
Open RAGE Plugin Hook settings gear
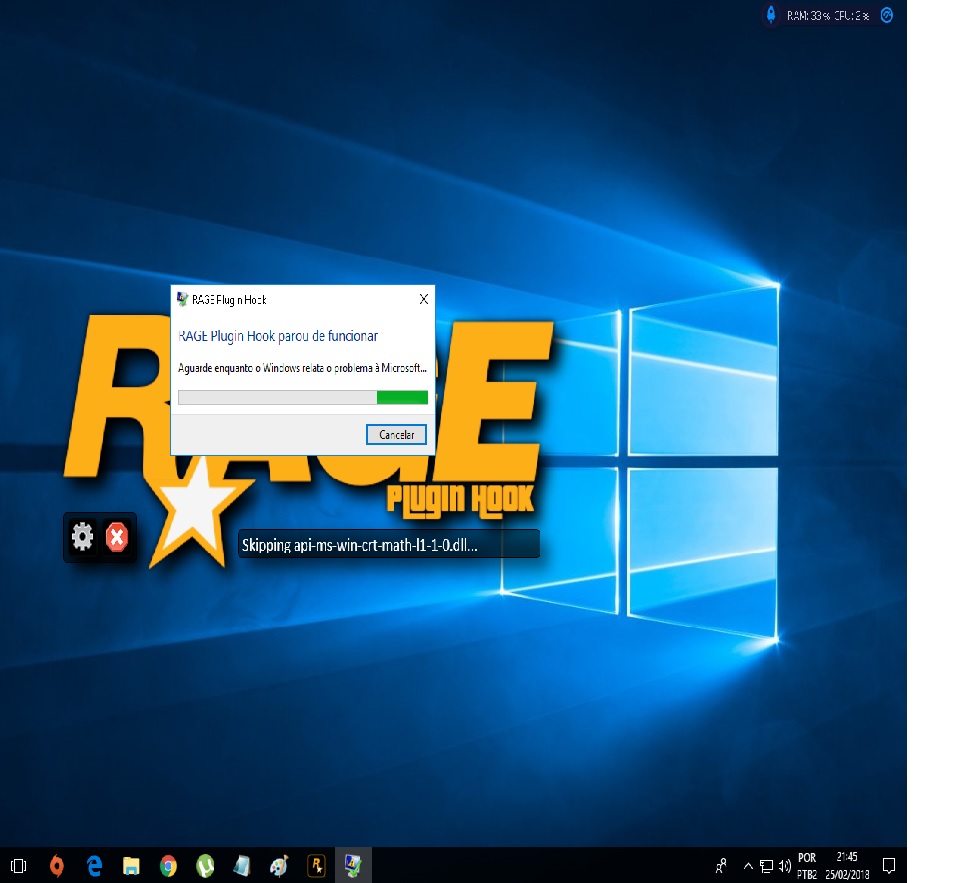click(83, 537)
